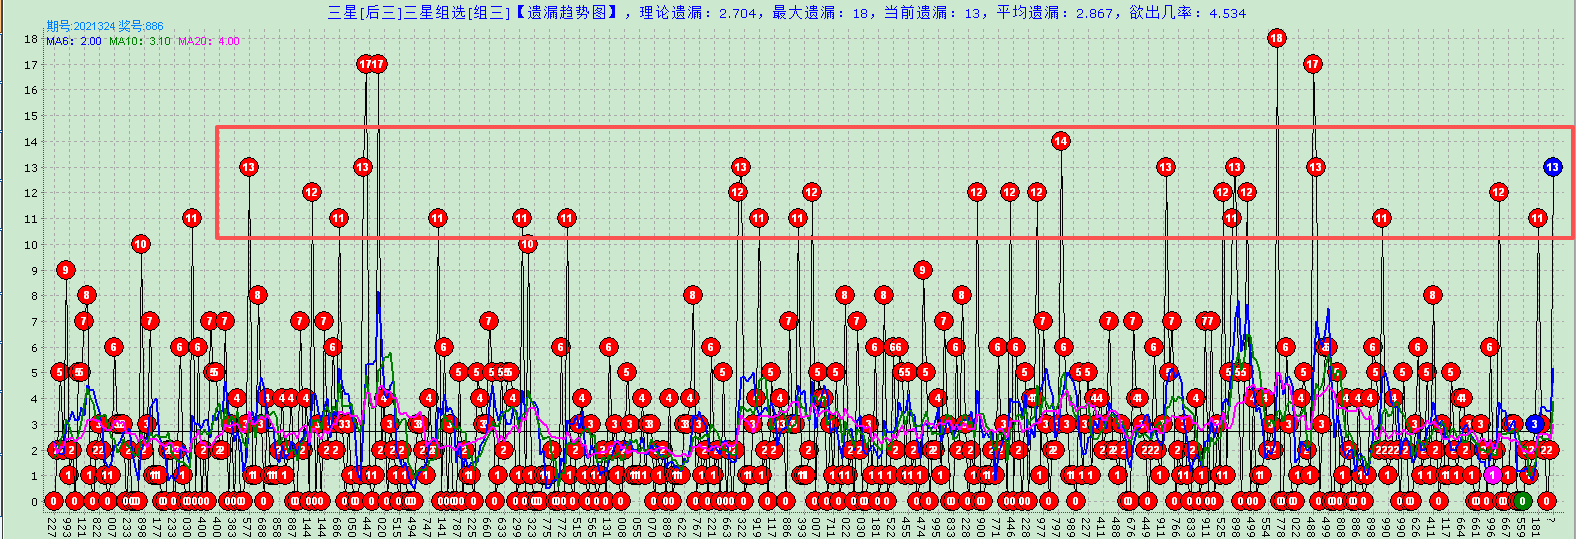
Task: Click the 期号:2021324 issue label
Action: pyautogui.click(x=80, y=26)
